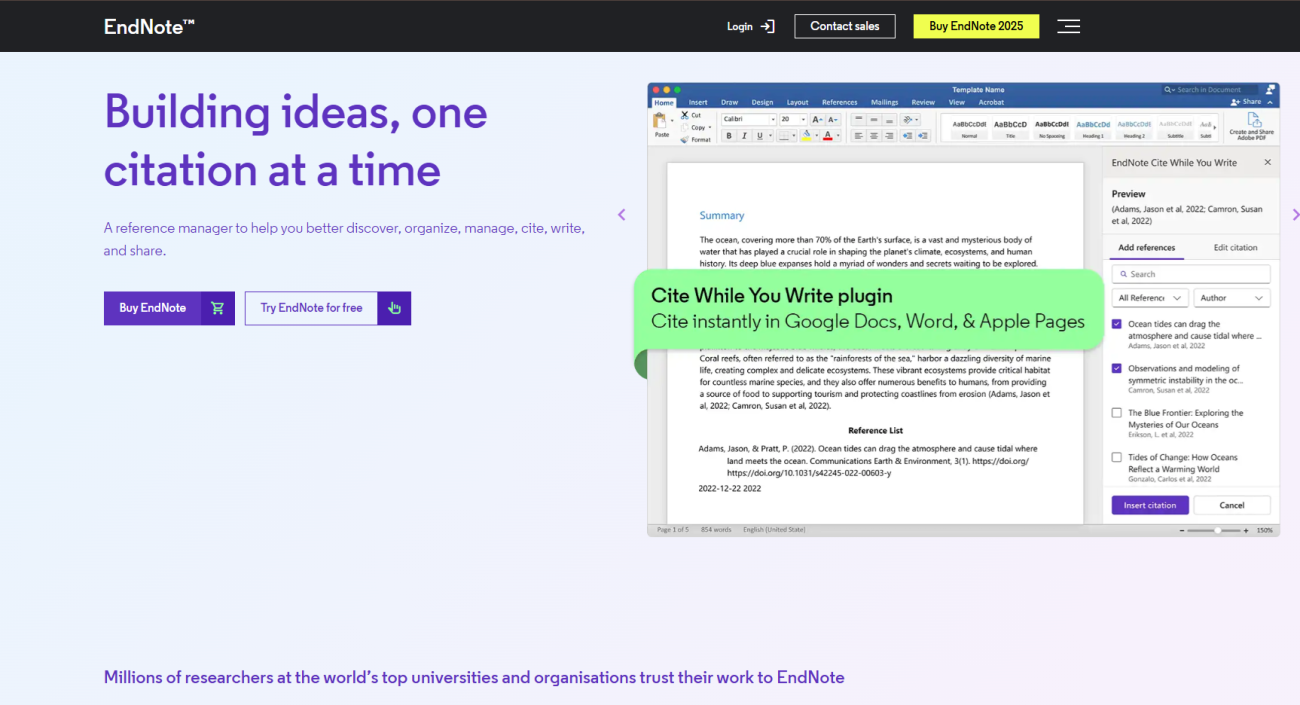Switch to the References ribbon tab
The image size is (1300, 705).
[840, 102]
